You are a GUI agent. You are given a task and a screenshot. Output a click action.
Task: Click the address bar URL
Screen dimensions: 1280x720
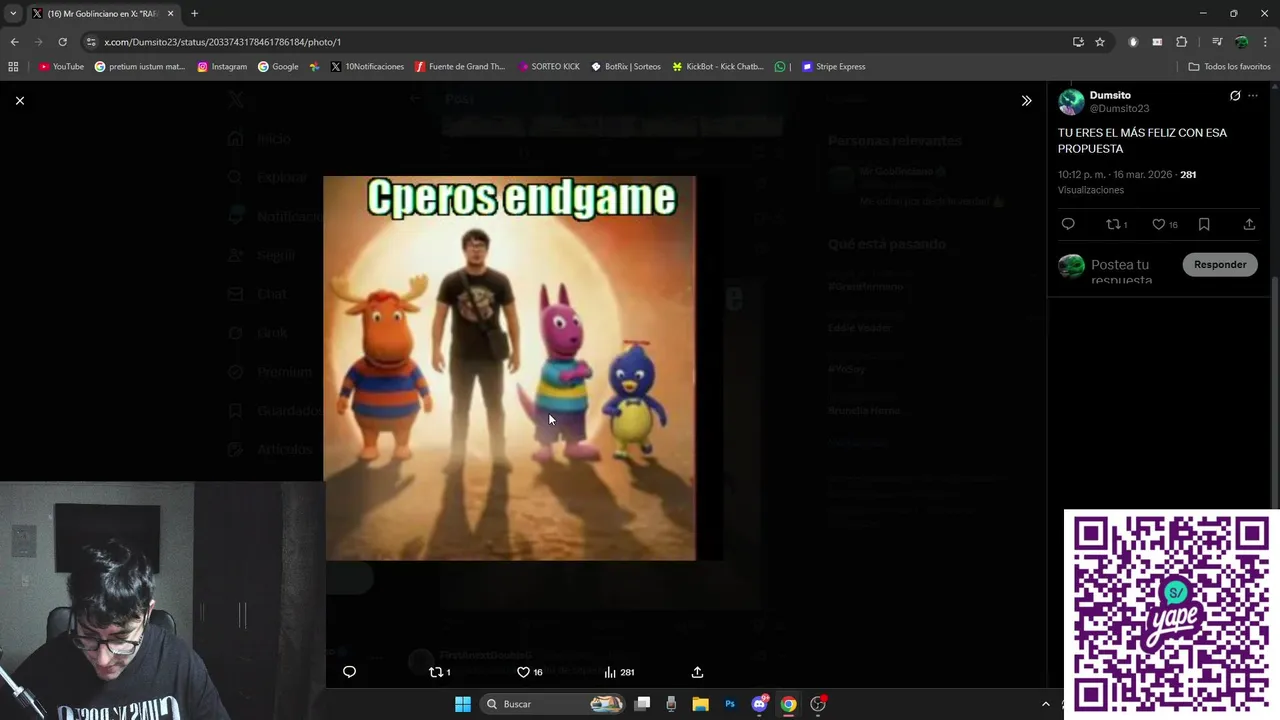tap(222, 42)
